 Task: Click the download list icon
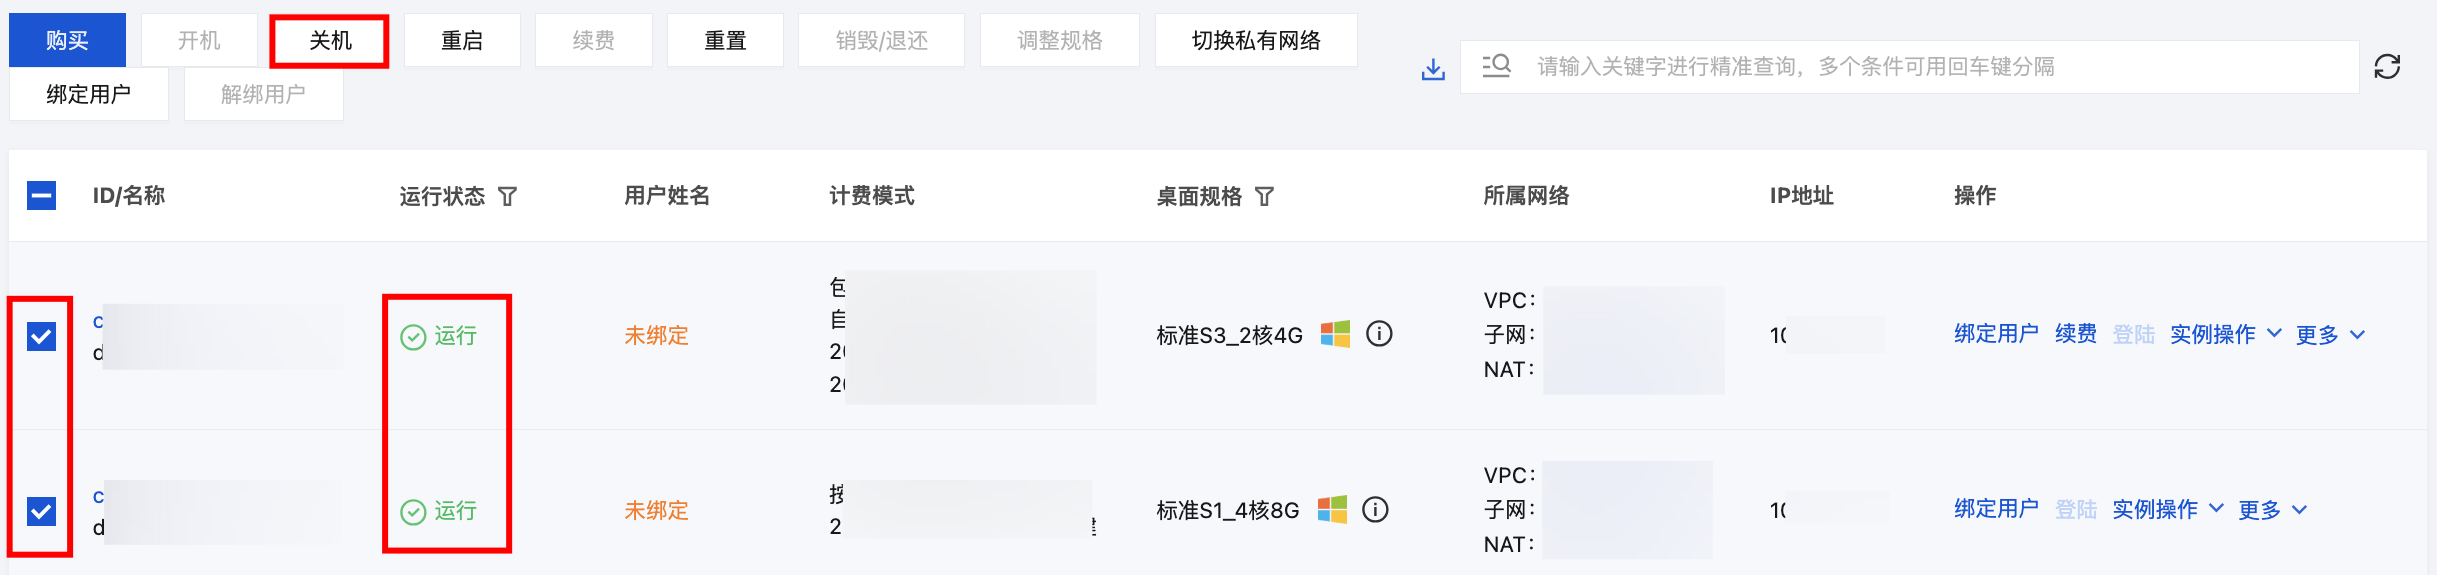point(1433,68)
